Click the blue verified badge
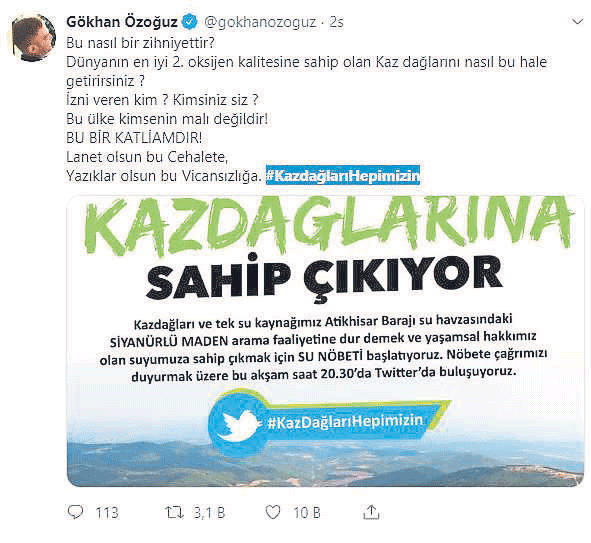The height and width of the screenshot is (543, 591). [190, 22]
